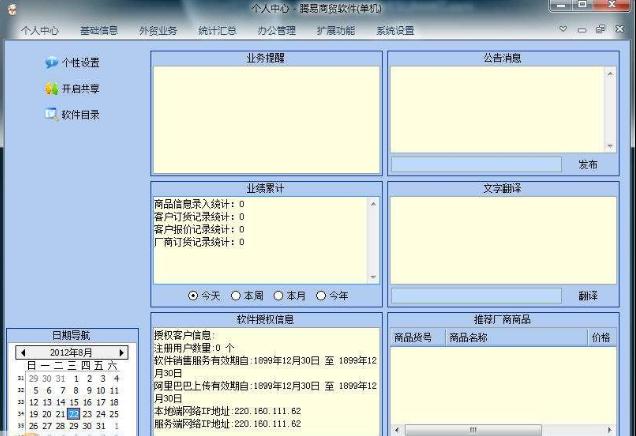The height and width of the screenshot is (436, 636).
Task: Open the 基础信息 menu
Action: tap(98, 31)
